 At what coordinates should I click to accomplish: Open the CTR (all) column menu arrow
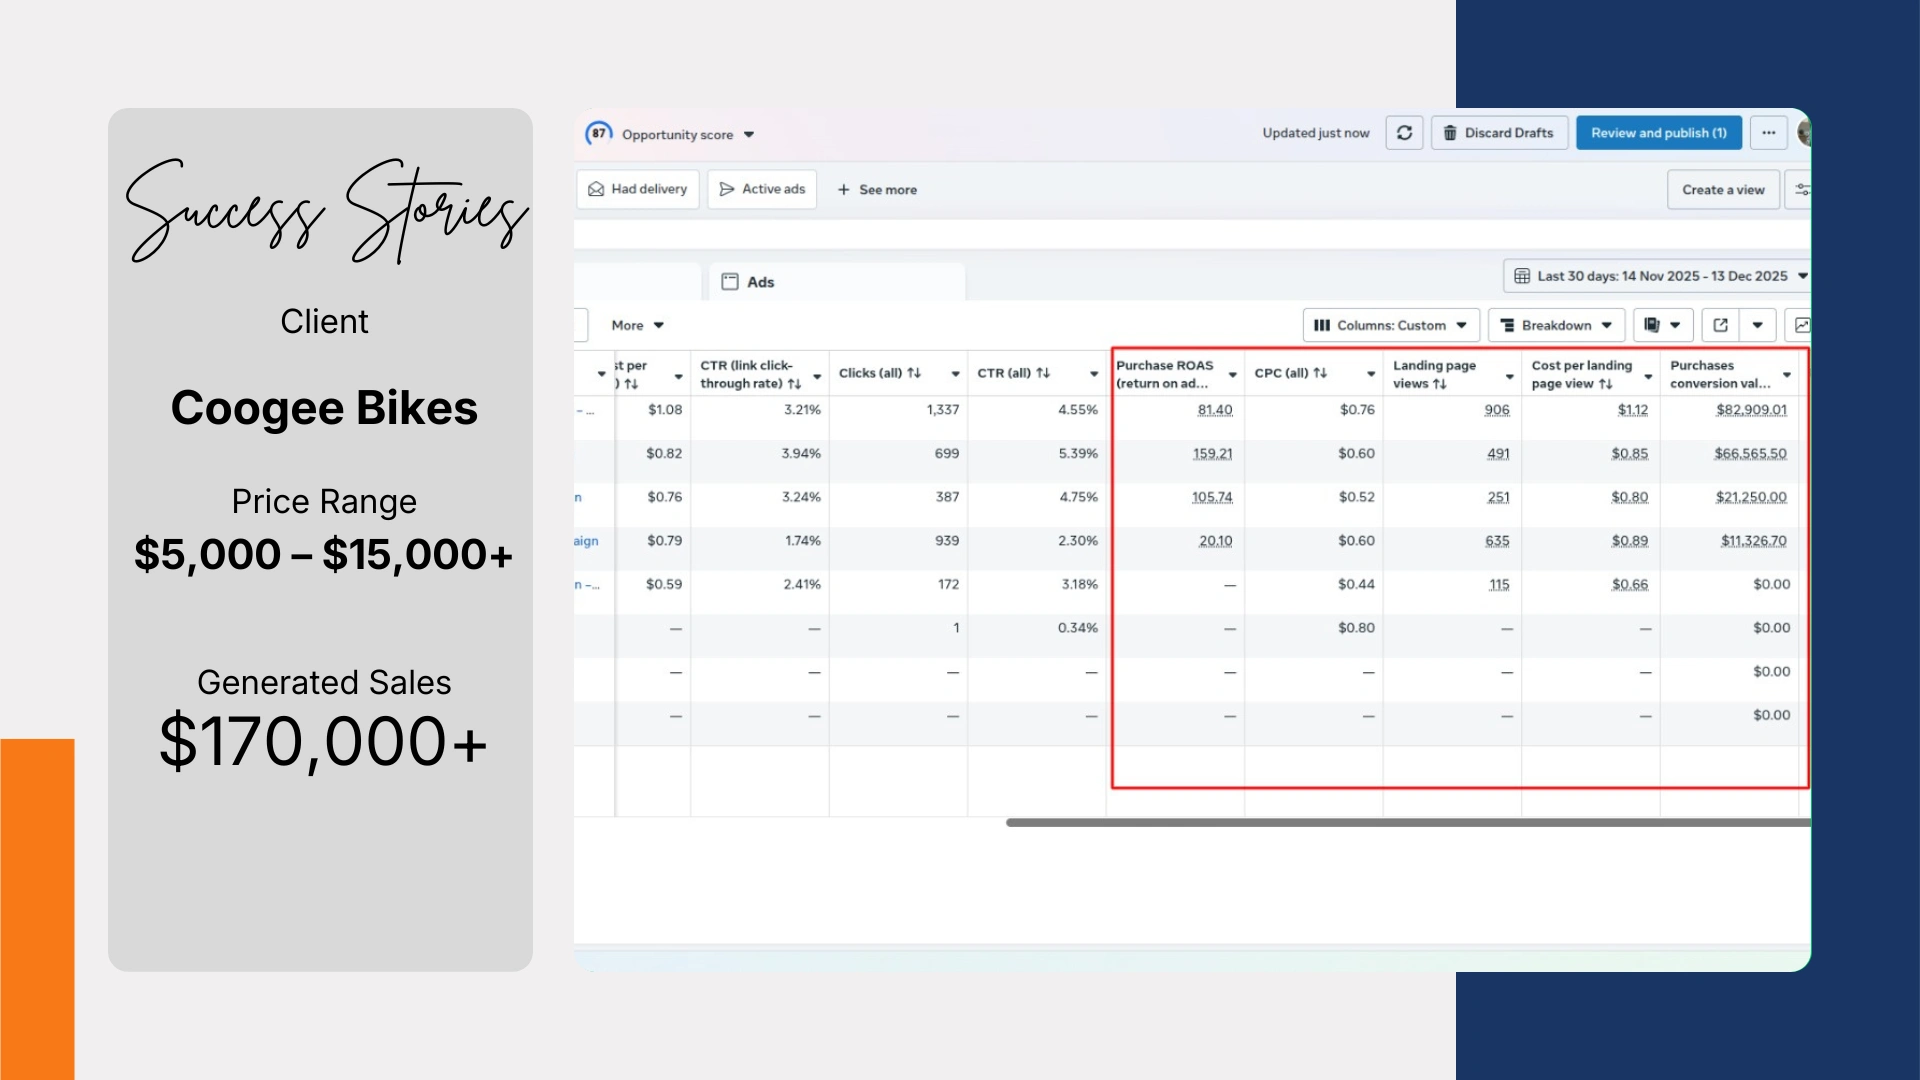pyautogui.click(x=1094, y=375)
